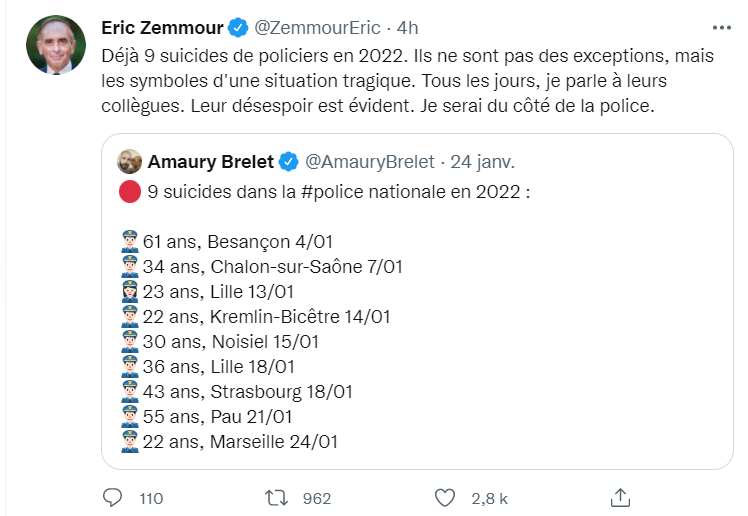
Task: Open the share tweet icon
Action: coord(620,497)
